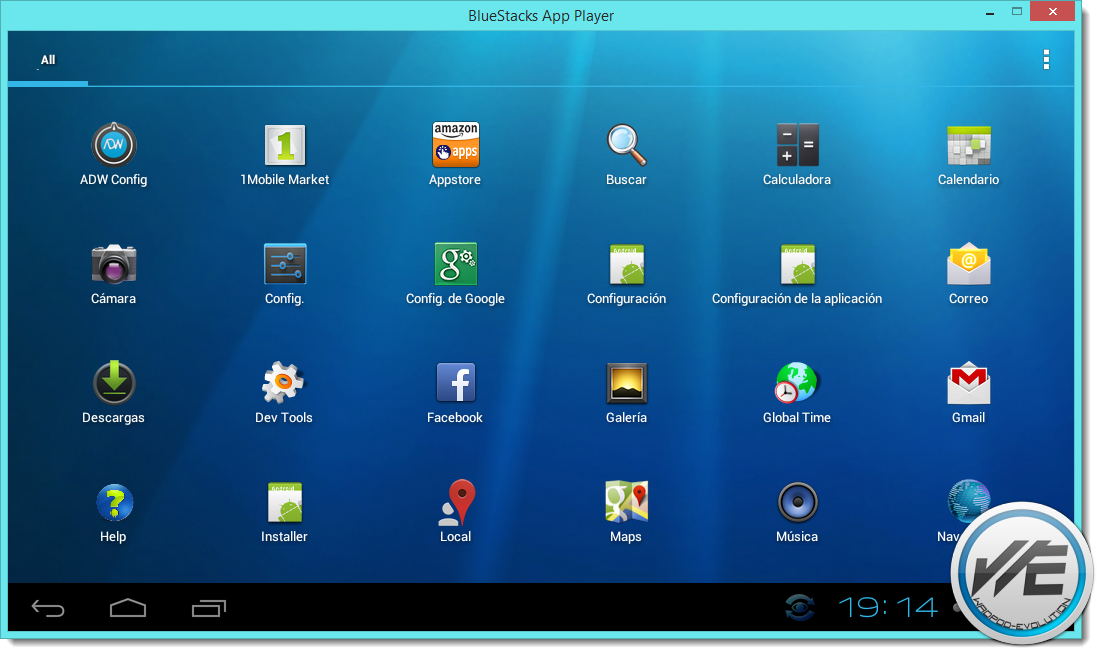Screen dimensions: 1097x654
Task: Open the Calendario app
Action: 968,145
